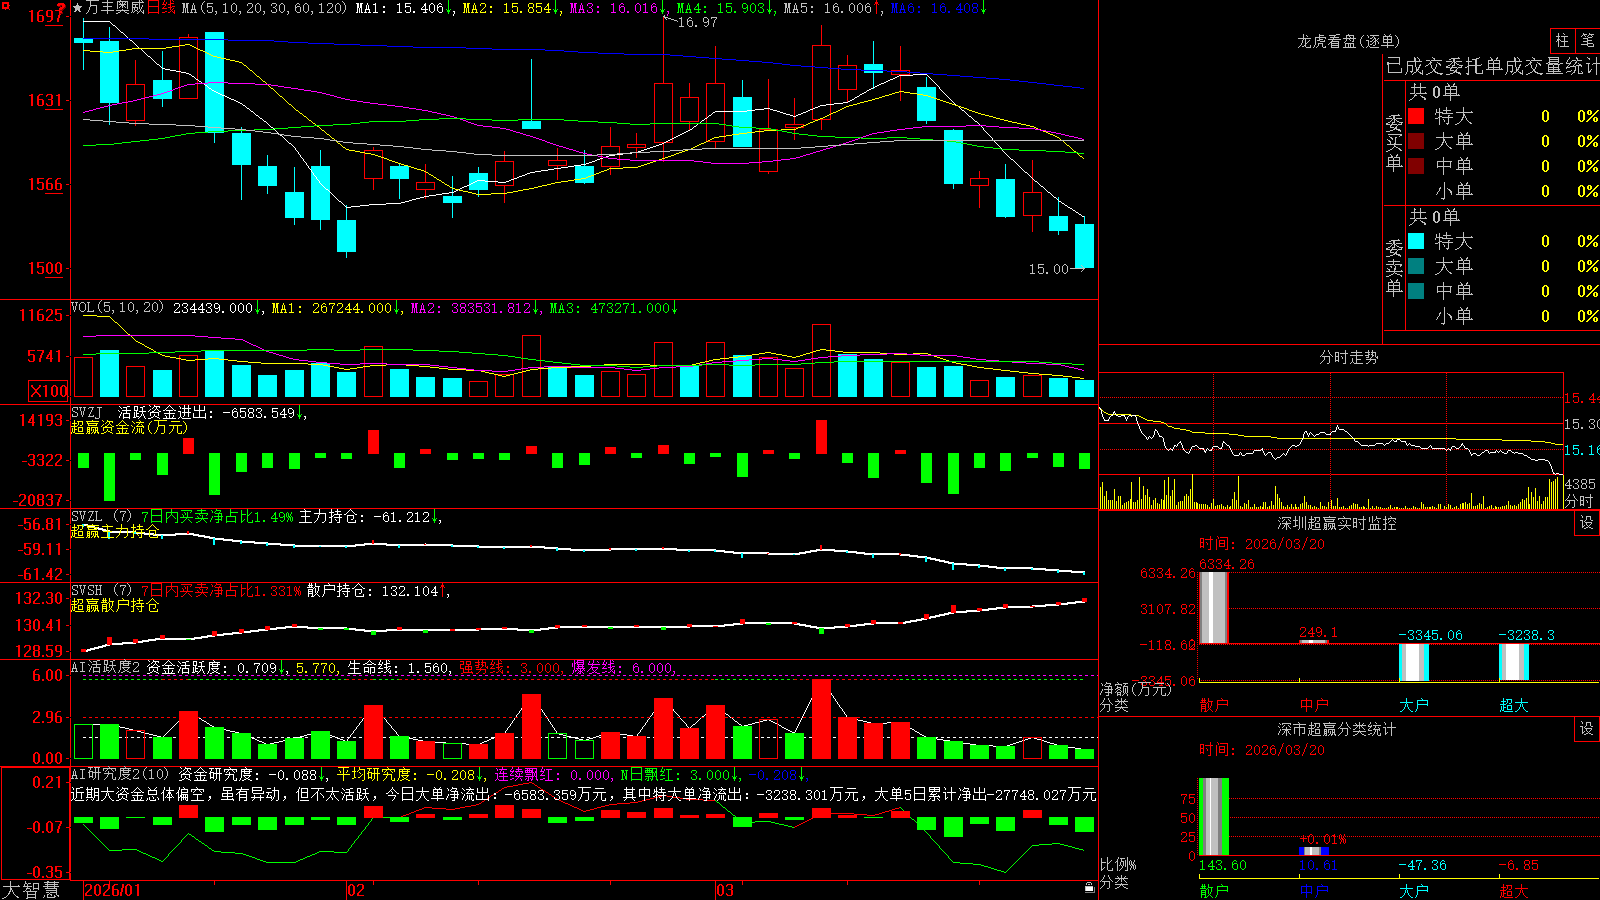
Task: Switch 龙虎看盘 to 笔 view
Action: click(1588, 40)
